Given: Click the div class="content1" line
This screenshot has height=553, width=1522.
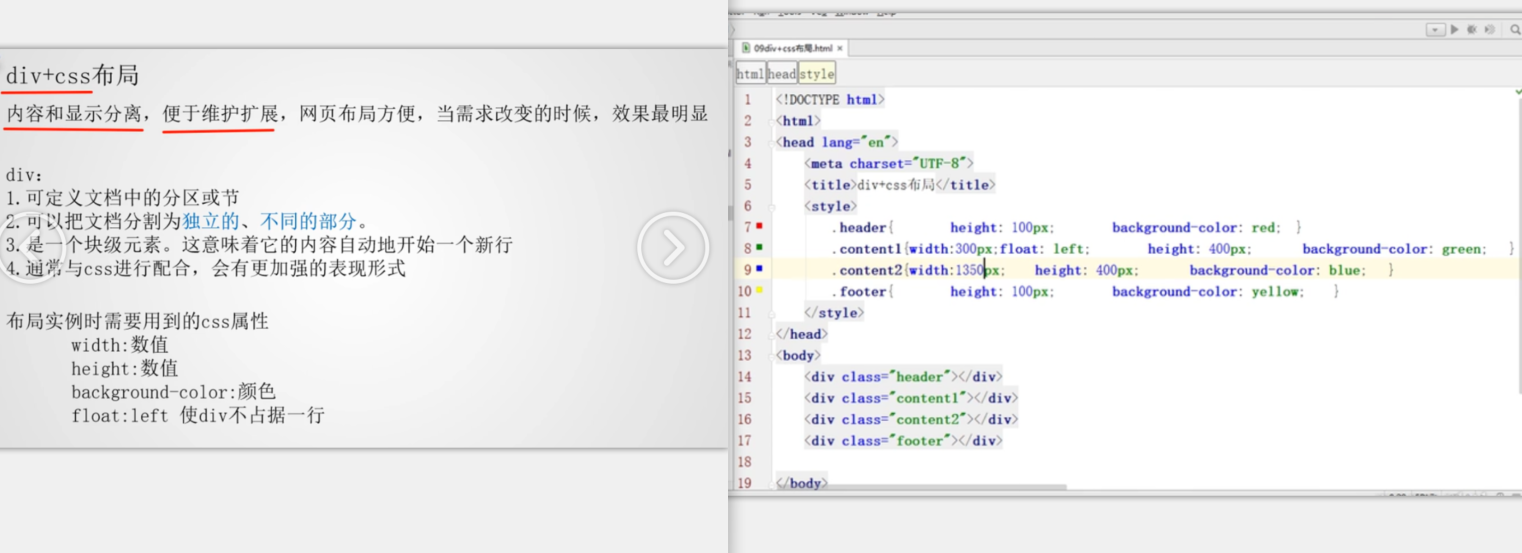Looking at the screenshot, I should (911, 398).
